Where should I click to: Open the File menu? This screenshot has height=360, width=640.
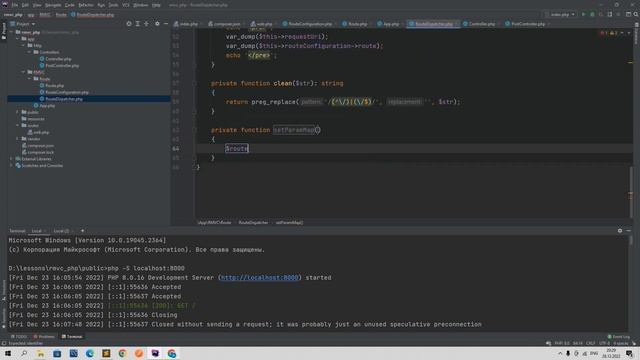click(15, 5)
